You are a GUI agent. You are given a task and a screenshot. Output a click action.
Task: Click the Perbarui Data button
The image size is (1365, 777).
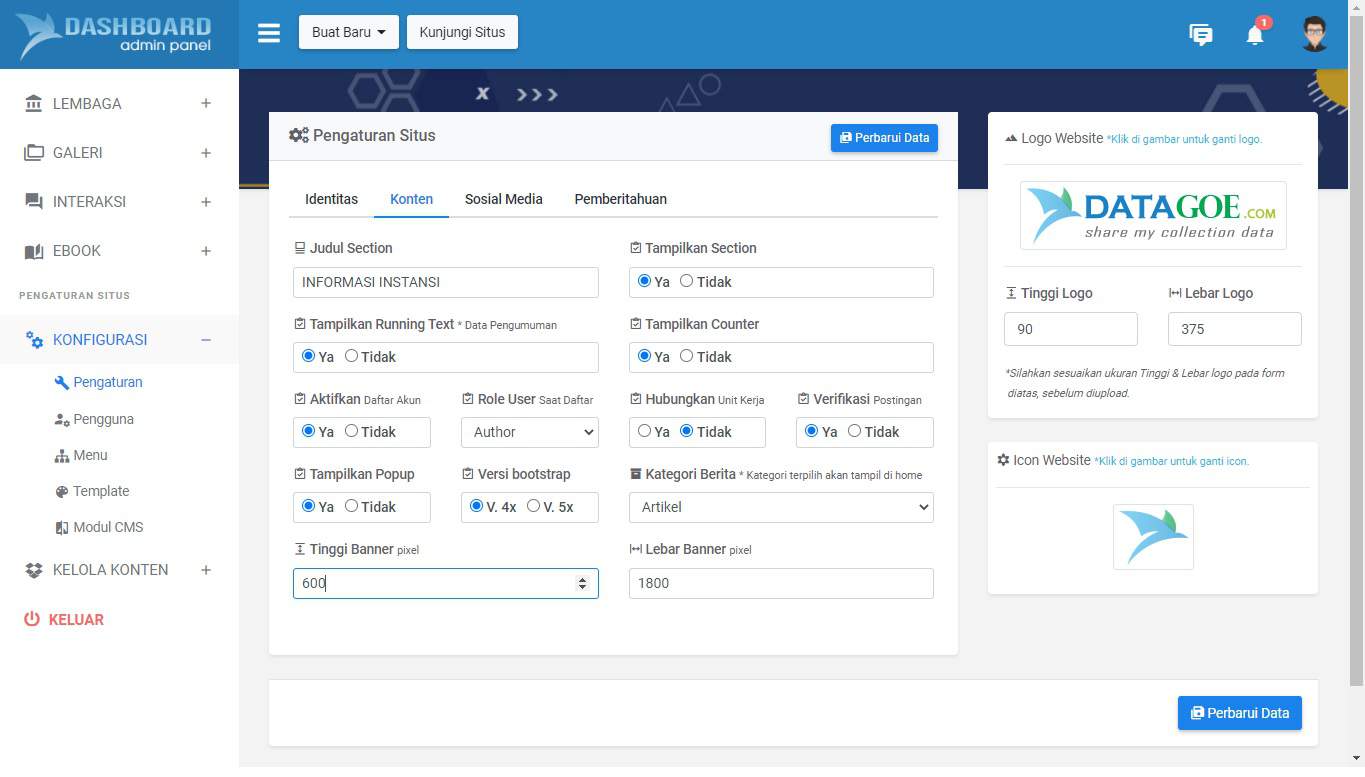pyautogui.click(x=883, y=137)
